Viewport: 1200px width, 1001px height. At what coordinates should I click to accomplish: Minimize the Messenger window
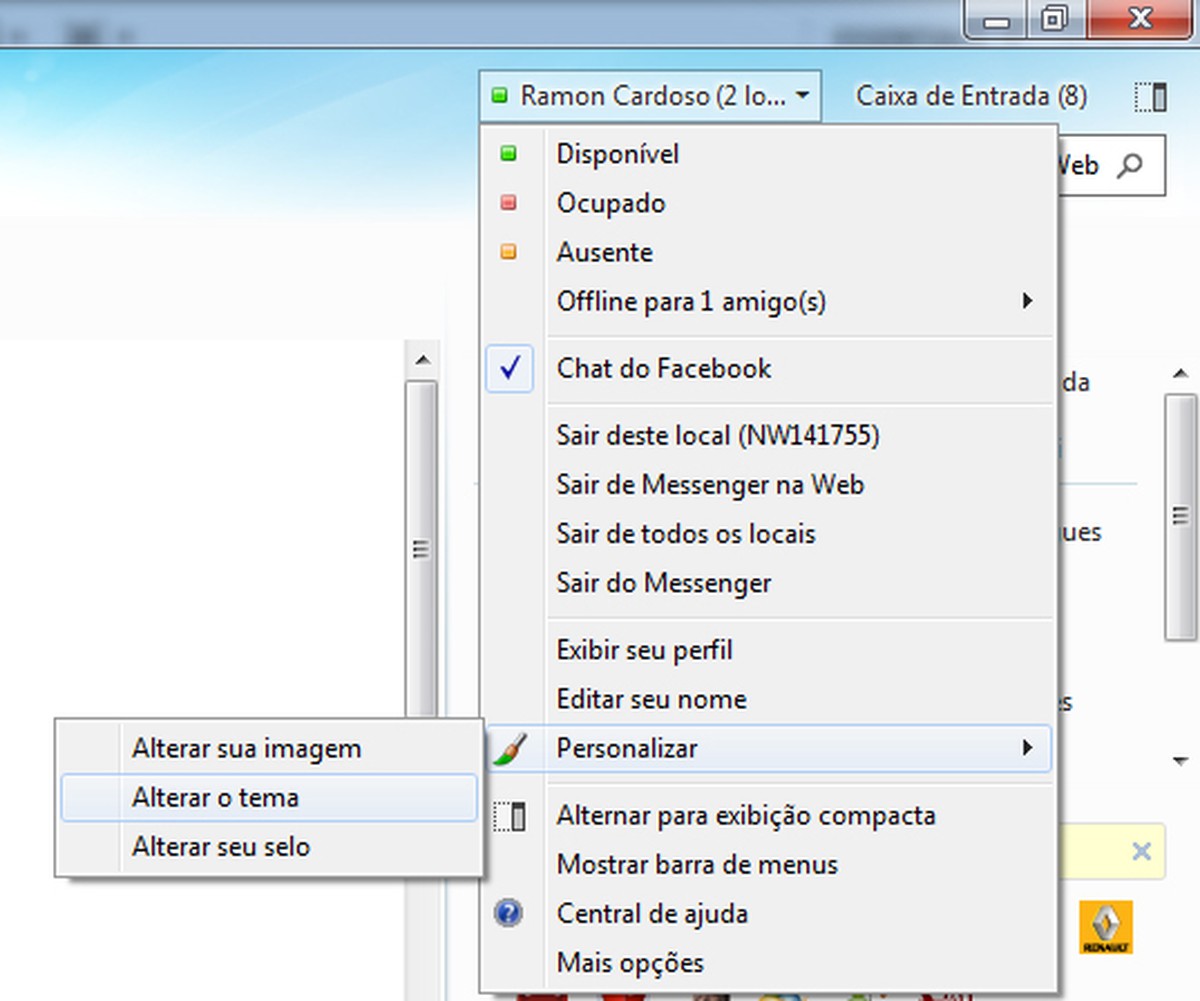click(x=998, y=18)
